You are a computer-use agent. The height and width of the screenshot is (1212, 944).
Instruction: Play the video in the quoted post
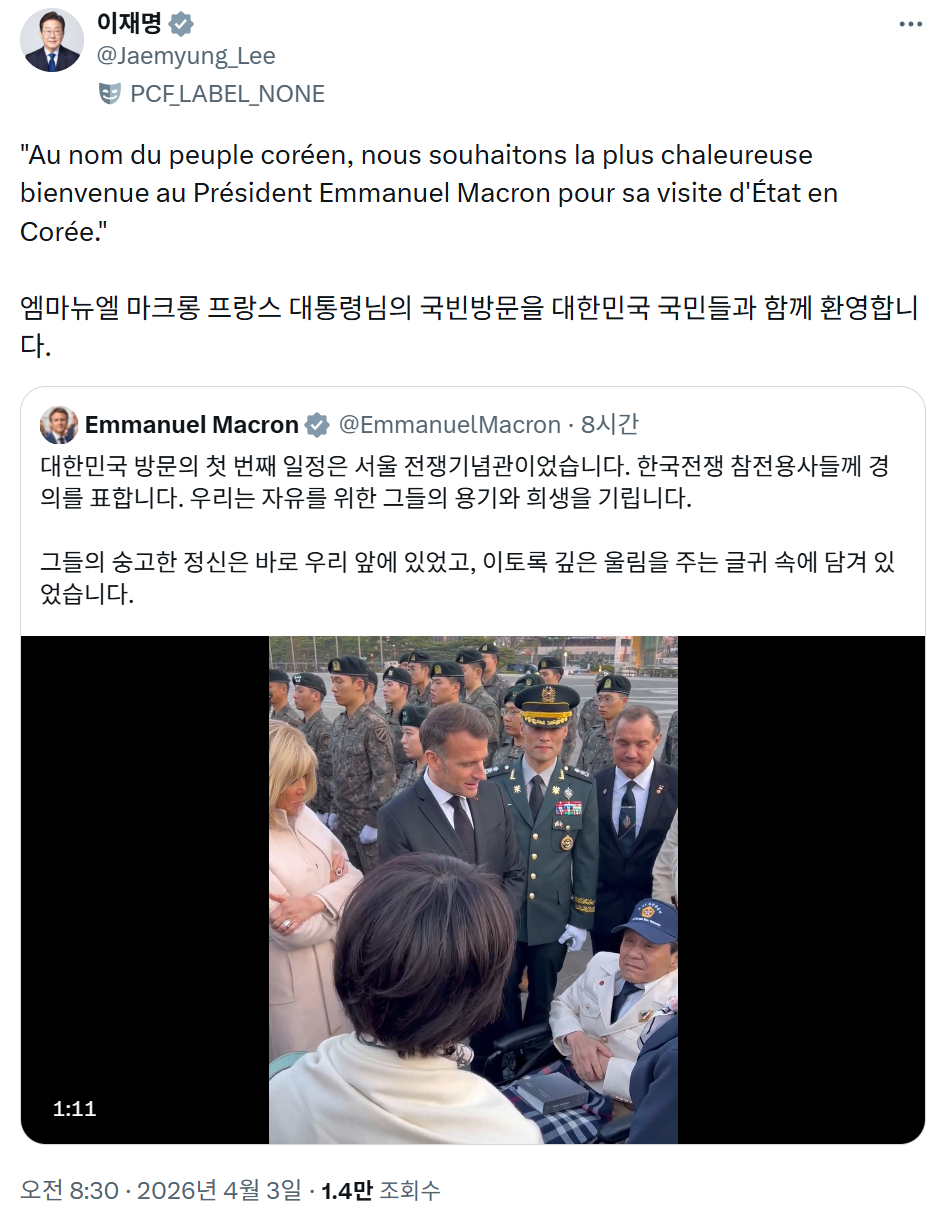click(x=473, y=890)
